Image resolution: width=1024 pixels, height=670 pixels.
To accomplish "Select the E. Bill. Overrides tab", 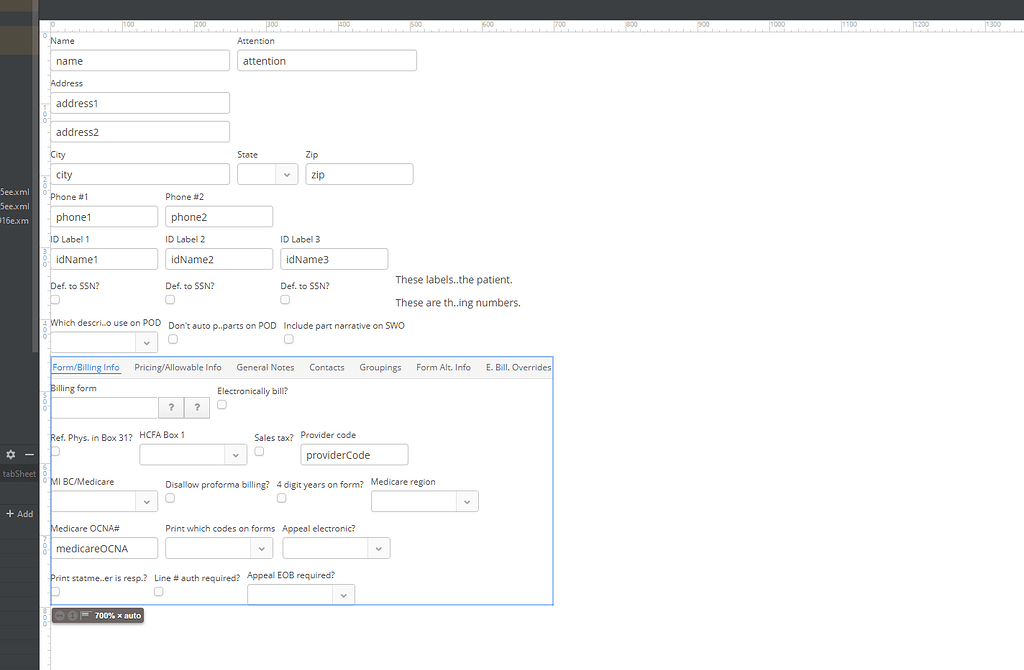I will click(516, 367).
